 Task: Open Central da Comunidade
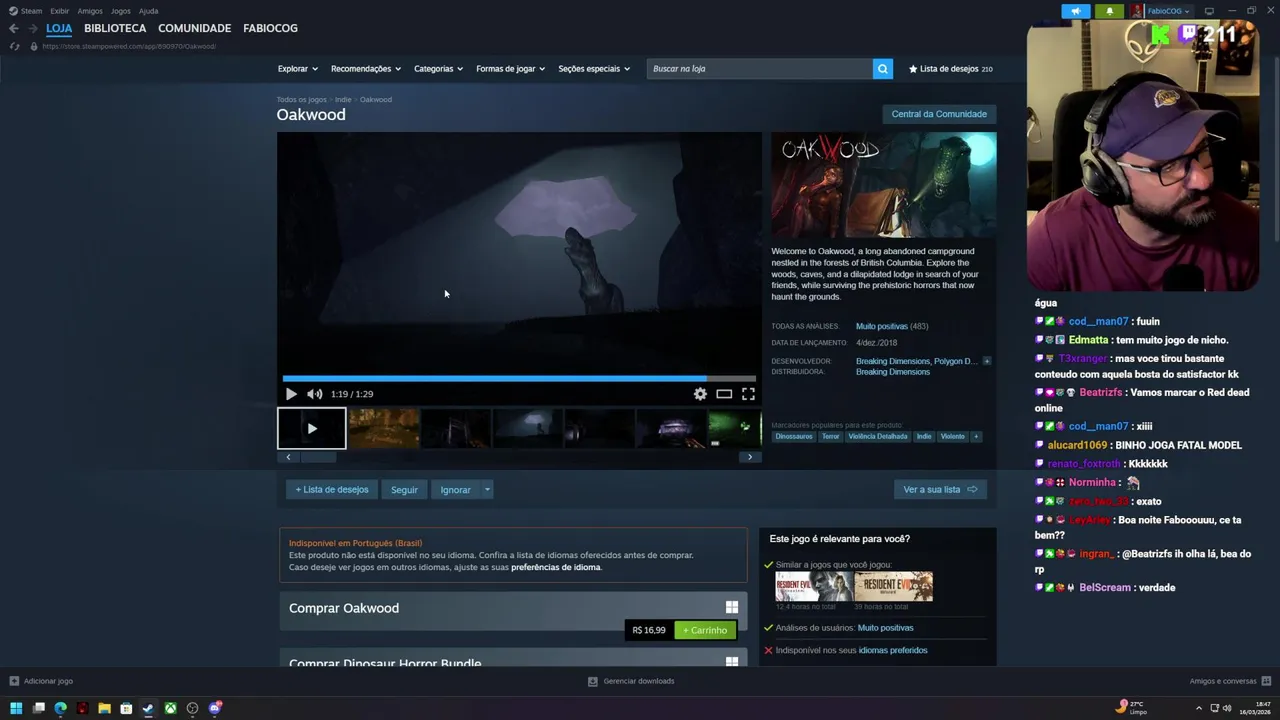click(939, 114)
